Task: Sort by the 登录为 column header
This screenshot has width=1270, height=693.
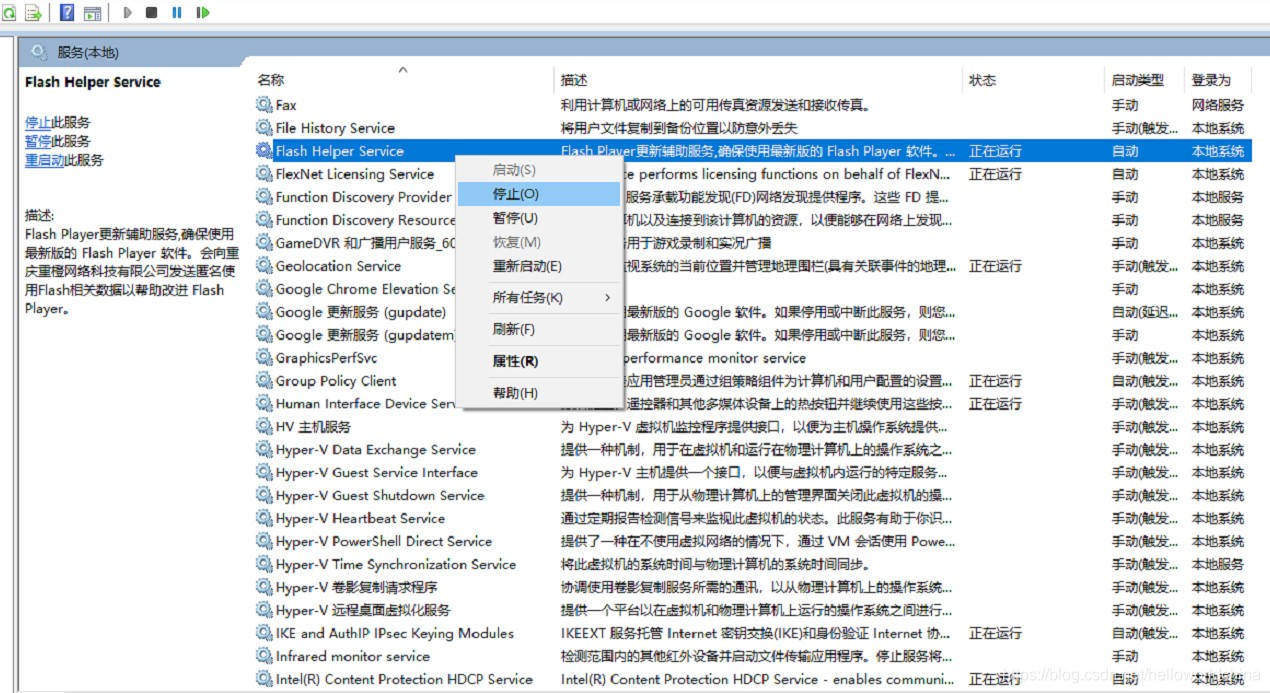Action: pos(1211,80)
